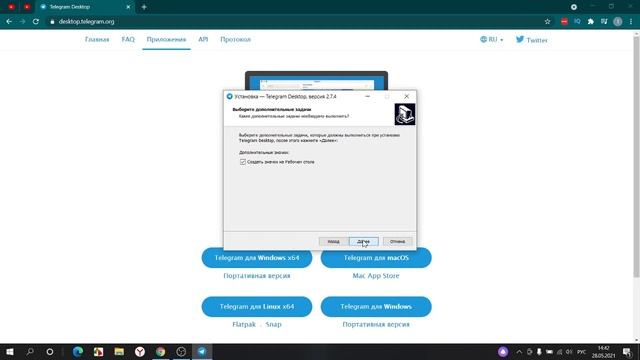Open the notification center icon
This screenshot has width=640, height=360.
[627, 351]
